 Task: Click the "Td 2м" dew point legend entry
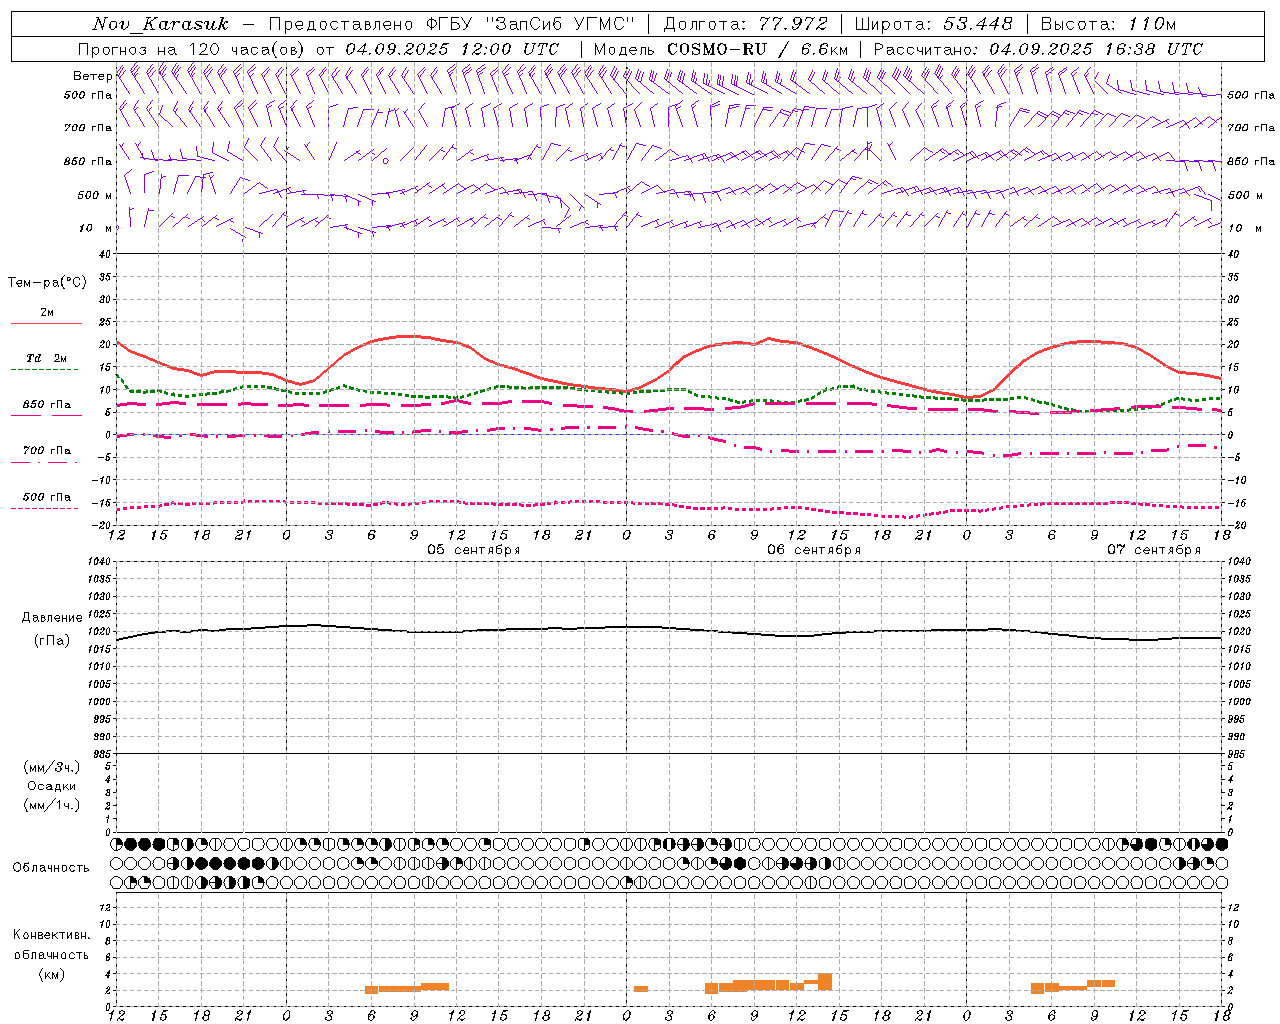pos(47,358)
